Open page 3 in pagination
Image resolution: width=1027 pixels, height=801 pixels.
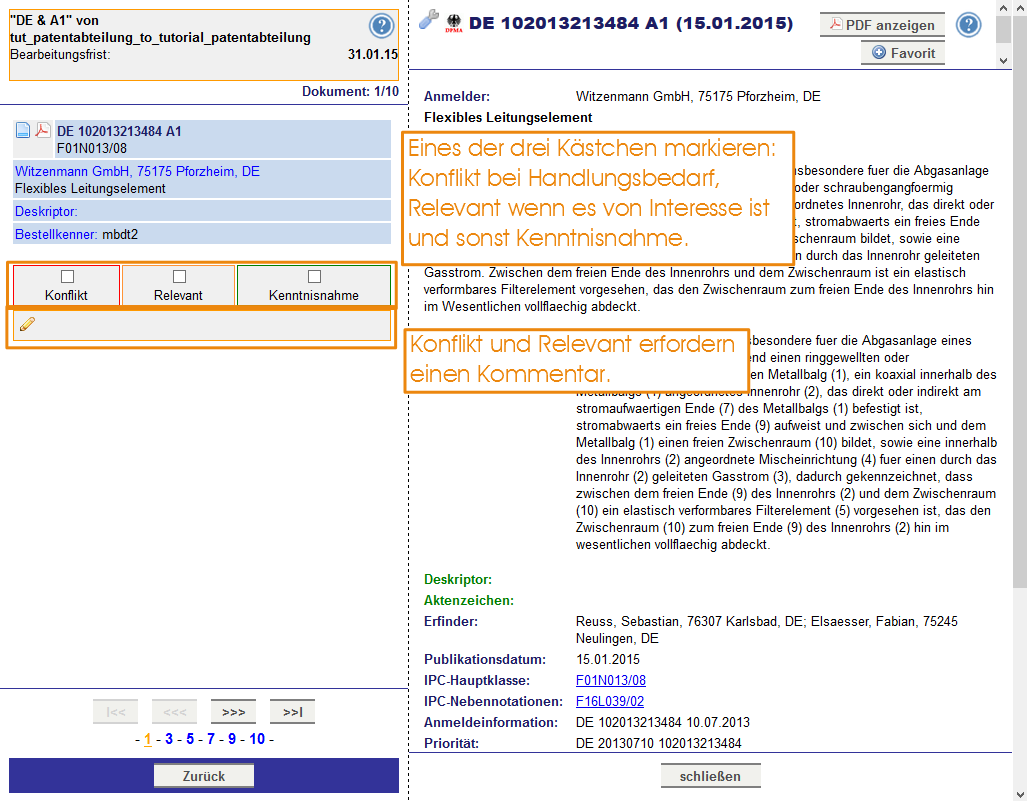pos(169,739)
